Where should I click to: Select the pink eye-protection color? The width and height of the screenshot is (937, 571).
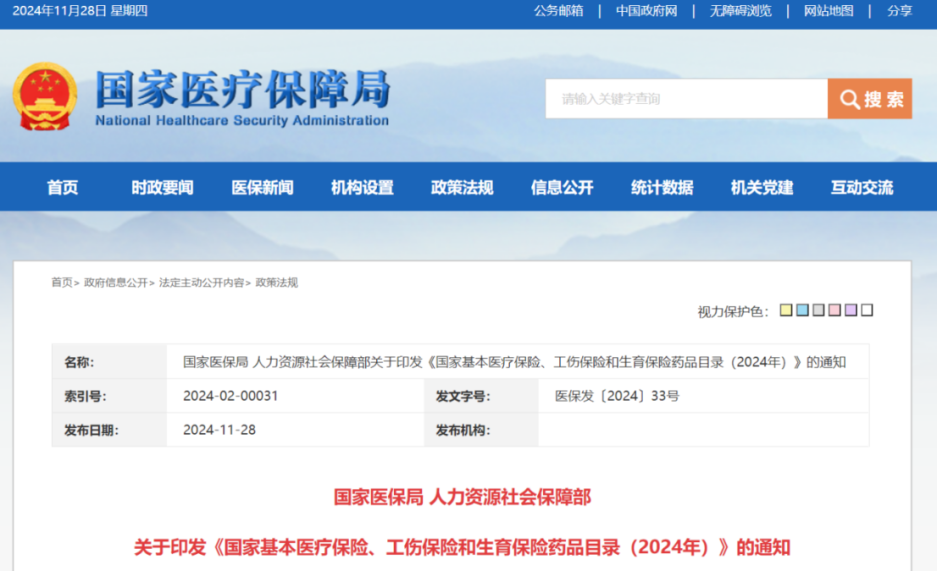point(835,310)
